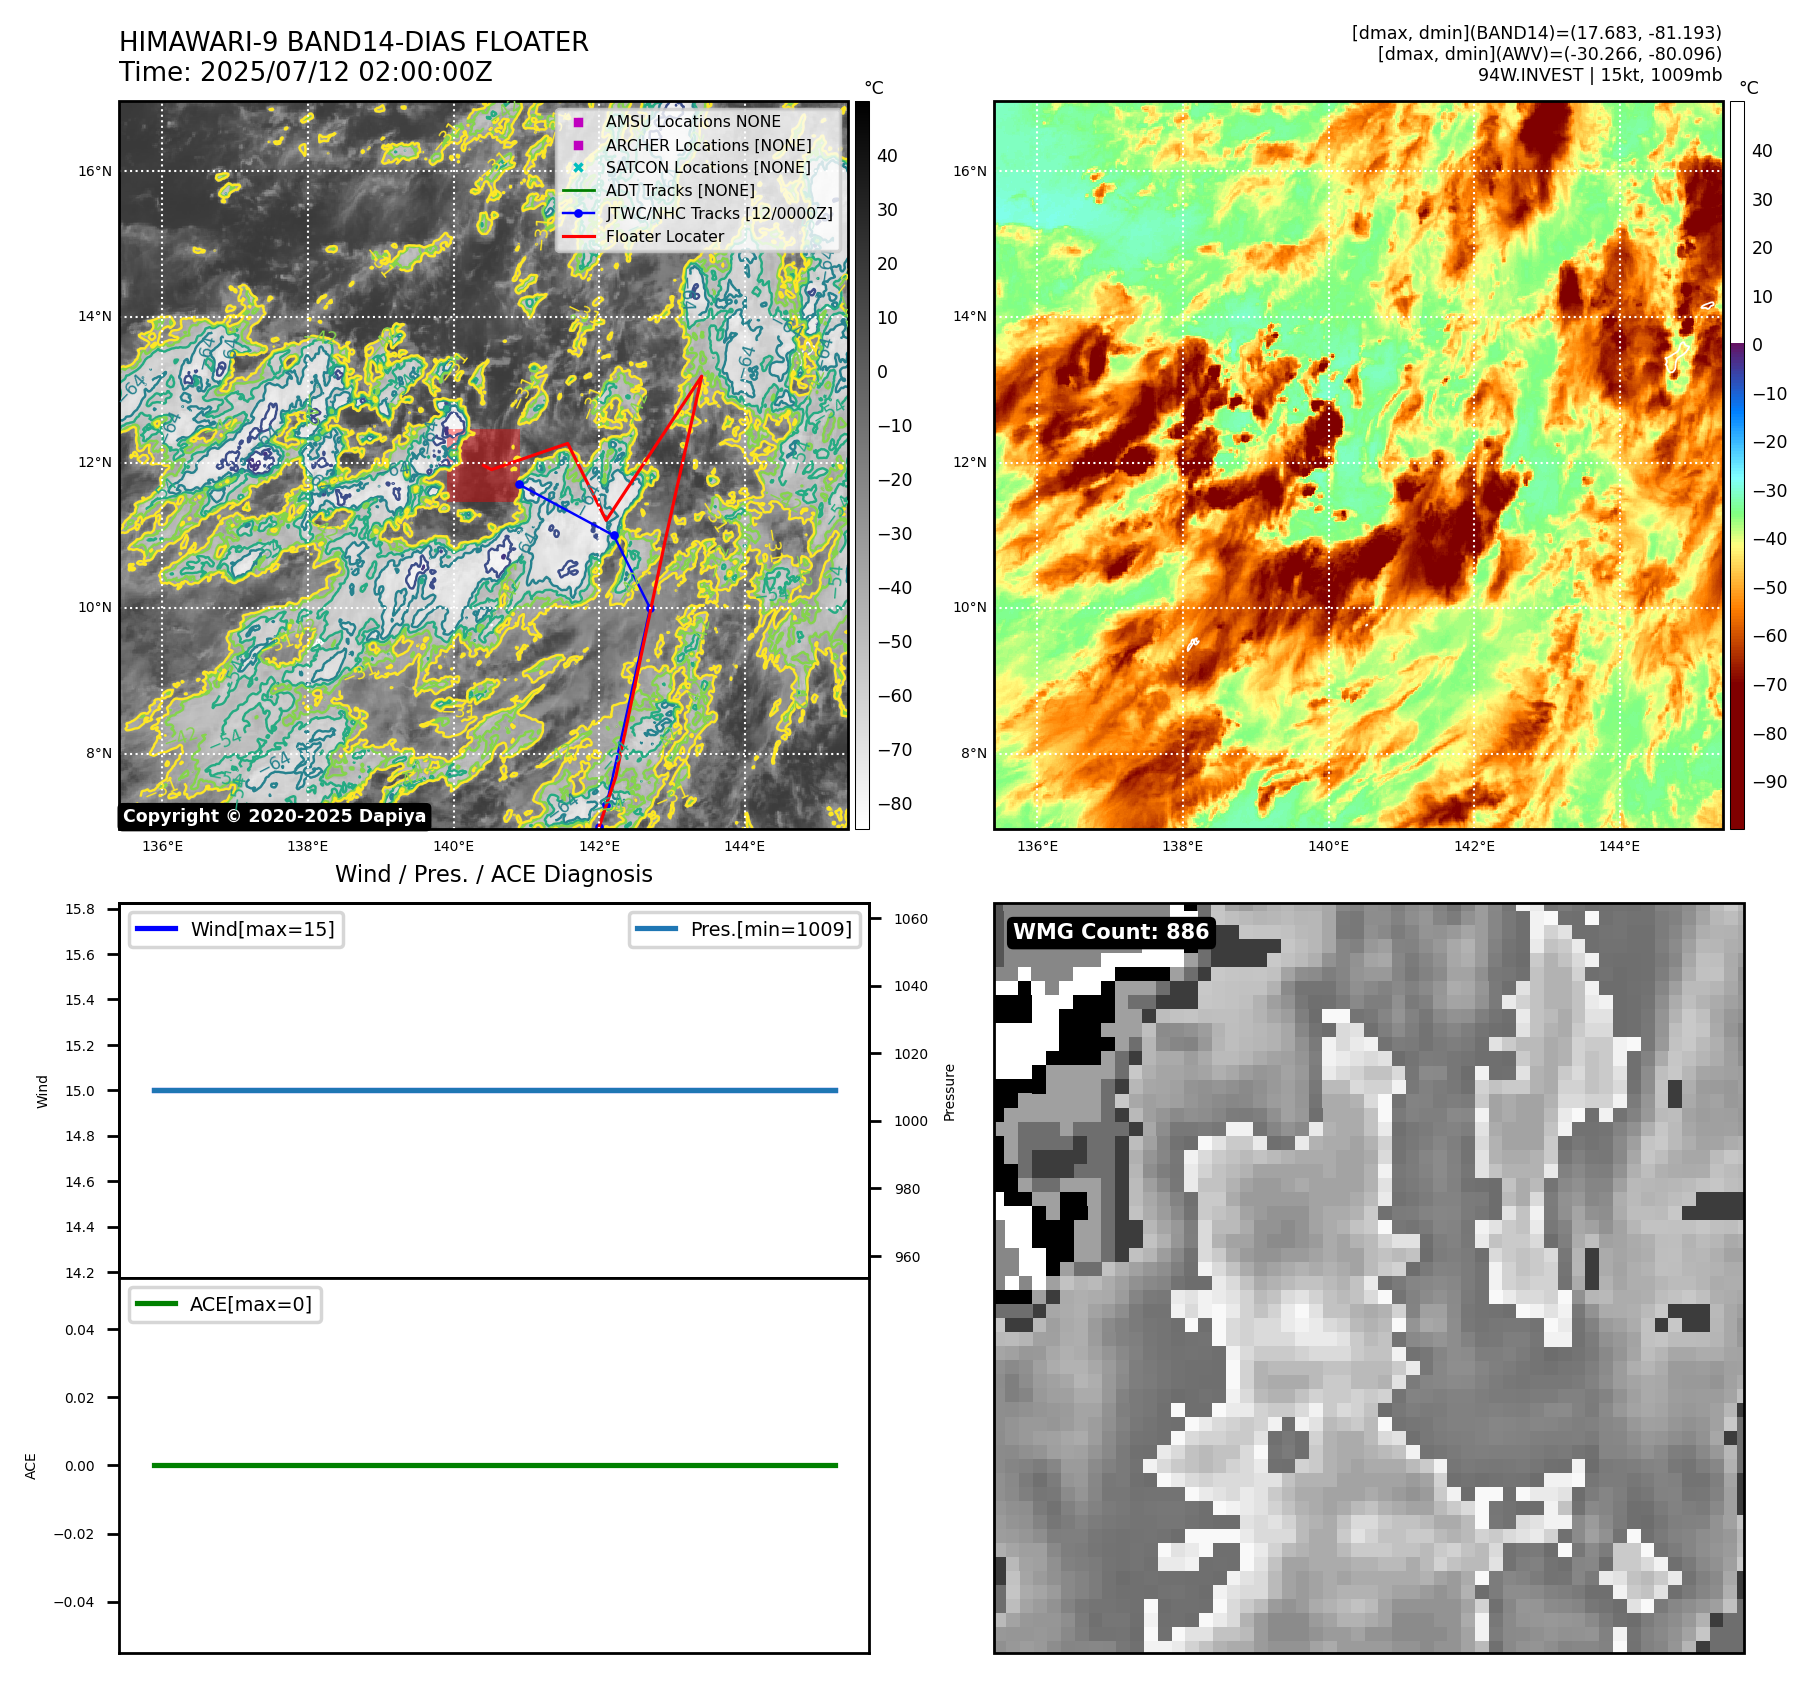Viewport: 1813px width, 1690px height.
Task: Select ARCHER Locations [NONE] legend entry
Action: pyautogui.click(x=708, y=145)
